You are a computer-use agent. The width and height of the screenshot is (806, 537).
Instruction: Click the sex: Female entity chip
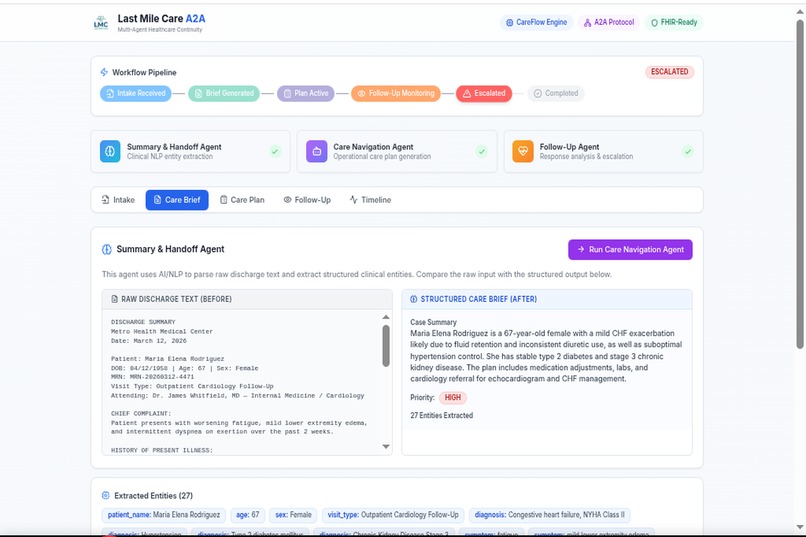pyautogui.click(x=294, y=515)
